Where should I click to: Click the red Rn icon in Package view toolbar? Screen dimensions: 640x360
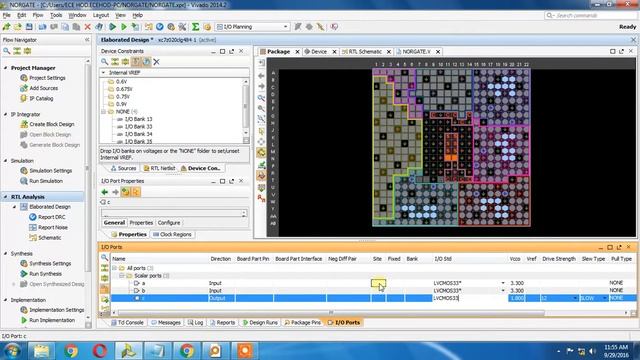tap(261, 198)
